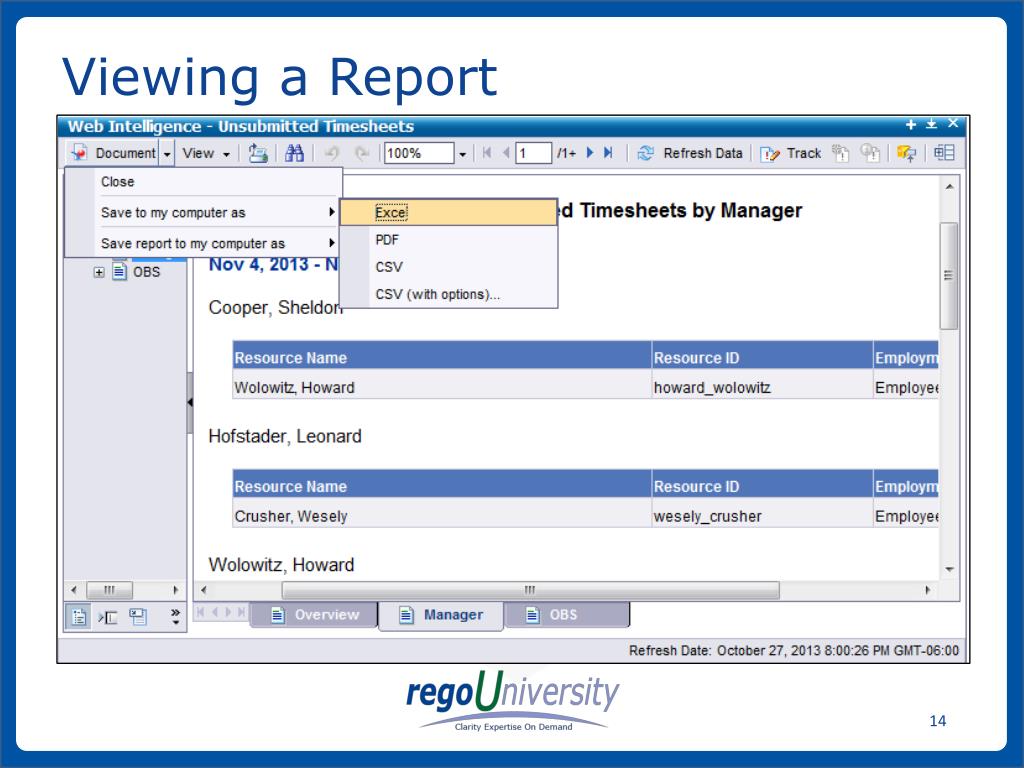Click tab strip scroll-left arrow

[215, 612]
